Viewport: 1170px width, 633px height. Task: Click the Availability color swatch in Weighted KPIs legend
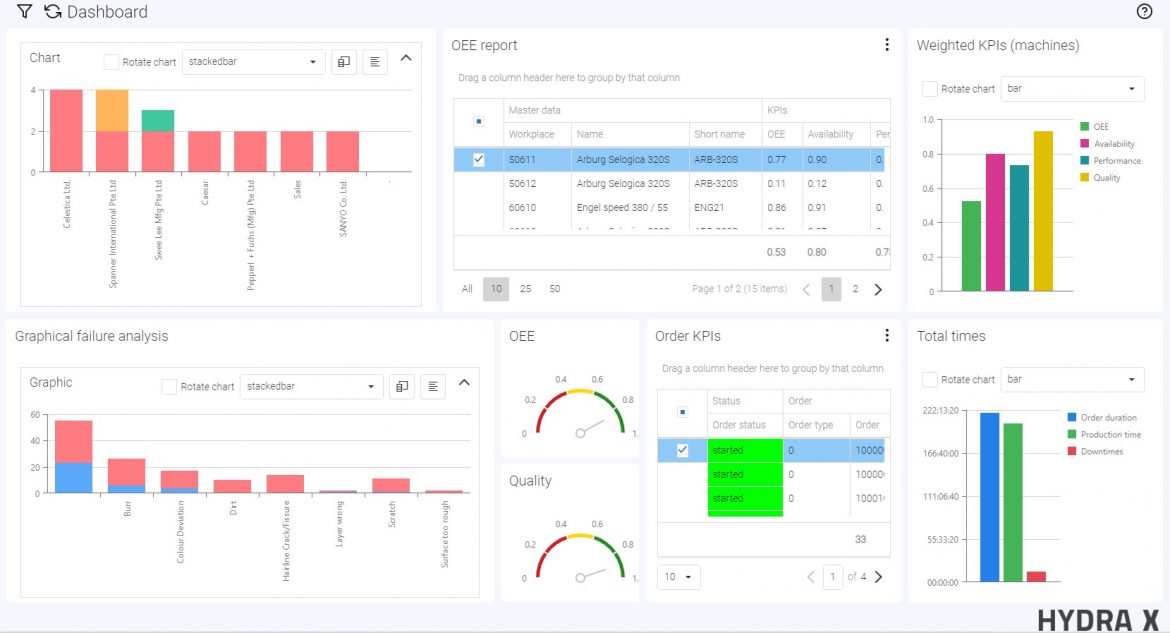1084,143
